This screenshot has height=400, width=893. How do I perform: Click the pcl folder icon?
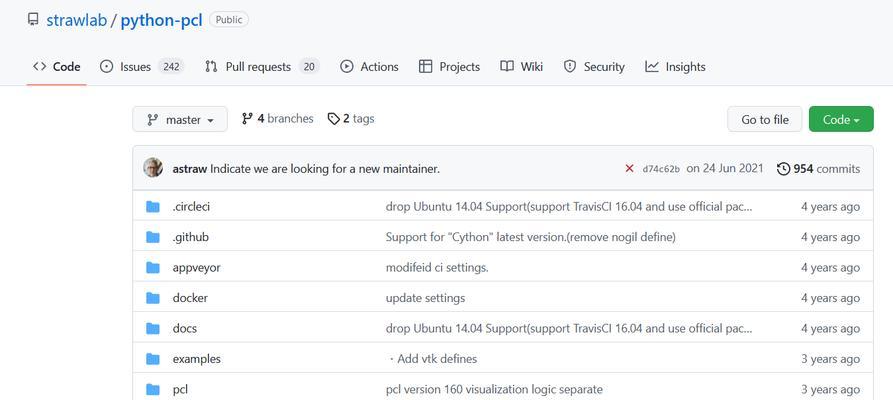tap(153, 390)
